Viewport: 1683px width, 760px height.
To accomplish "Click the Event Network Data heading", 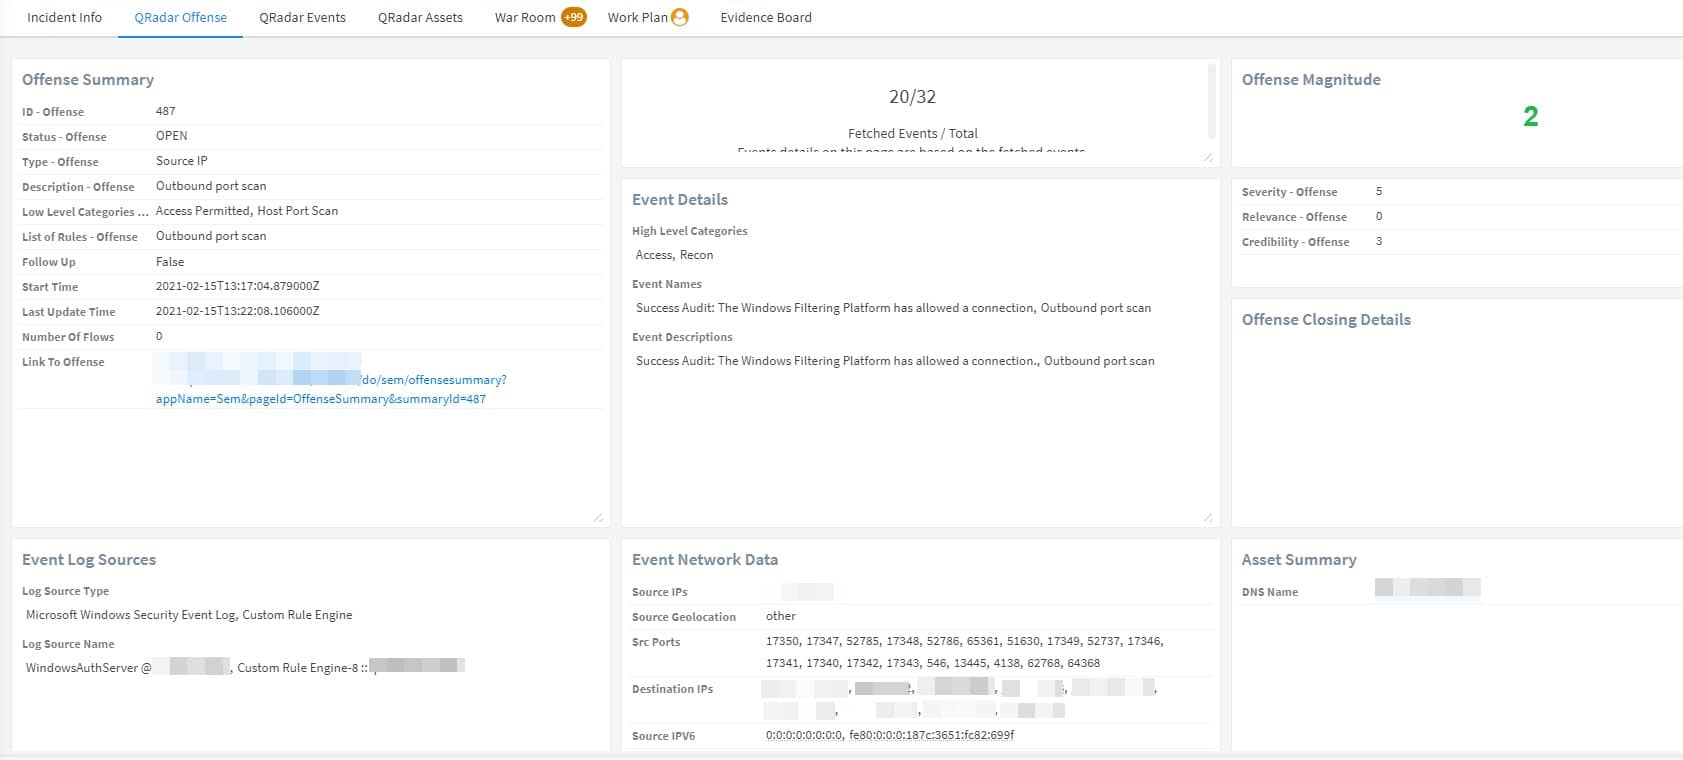I will (x=705, y=560).
